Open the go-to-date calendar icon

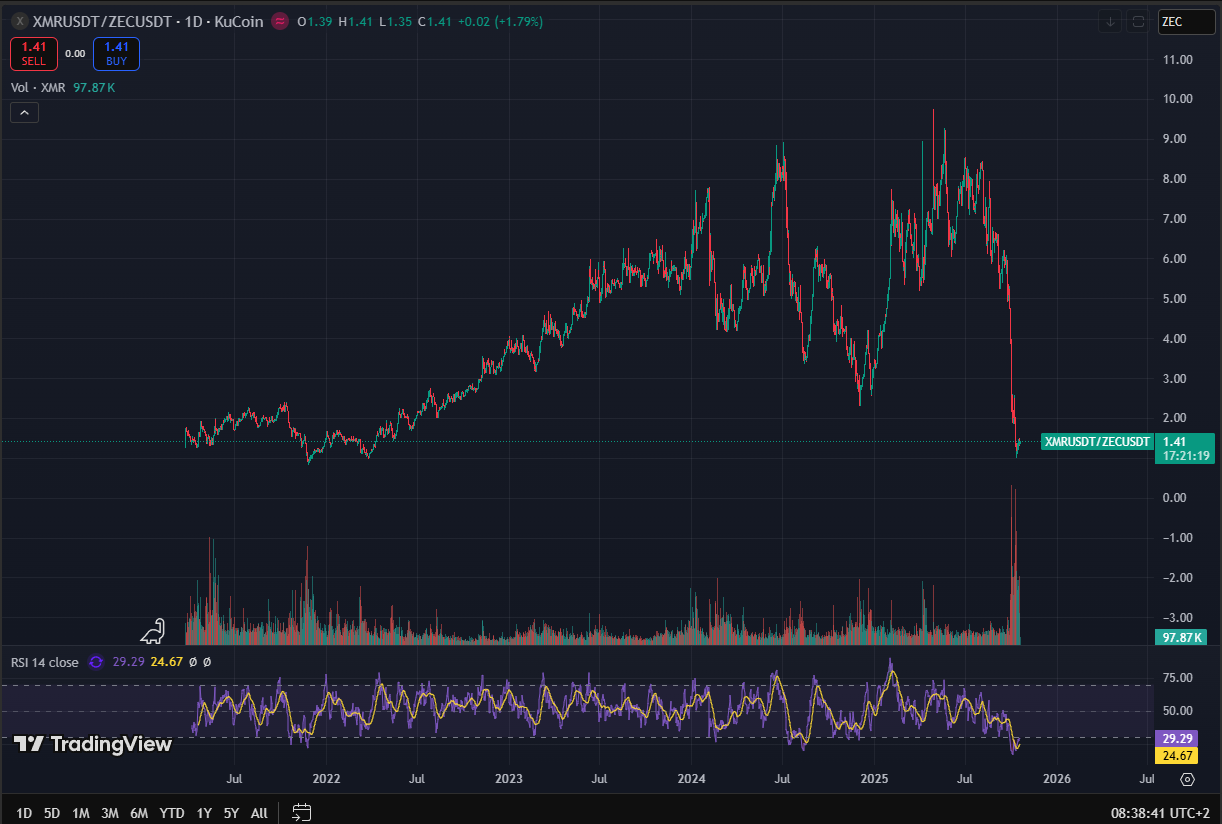tap(302, 813)
